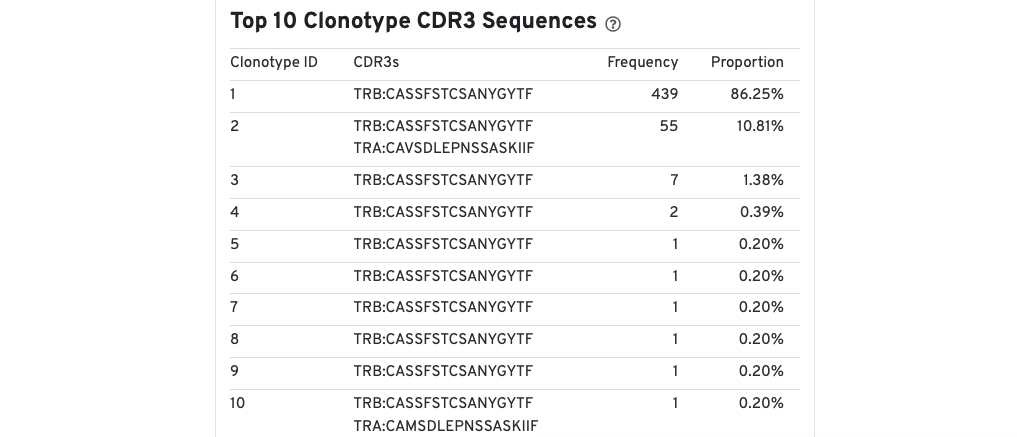Select the clonotype 1 CDR3 sequence
Viewport: 1017px width, 437px height.
[443, 95]
